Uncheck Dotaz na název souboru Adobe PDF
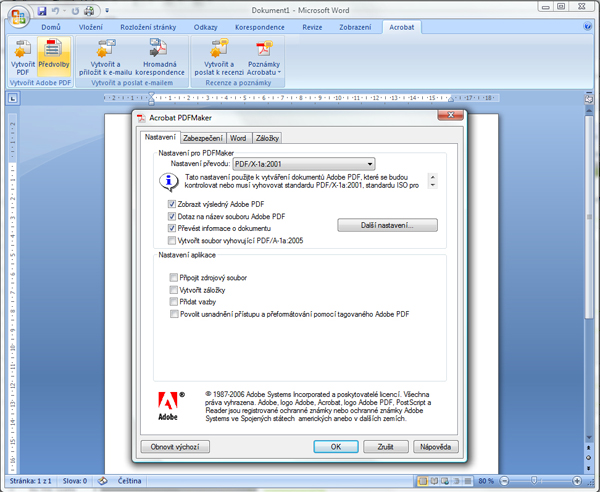This screenshot has width=600, height=492. pyautogui.click(x=172, y=216)
